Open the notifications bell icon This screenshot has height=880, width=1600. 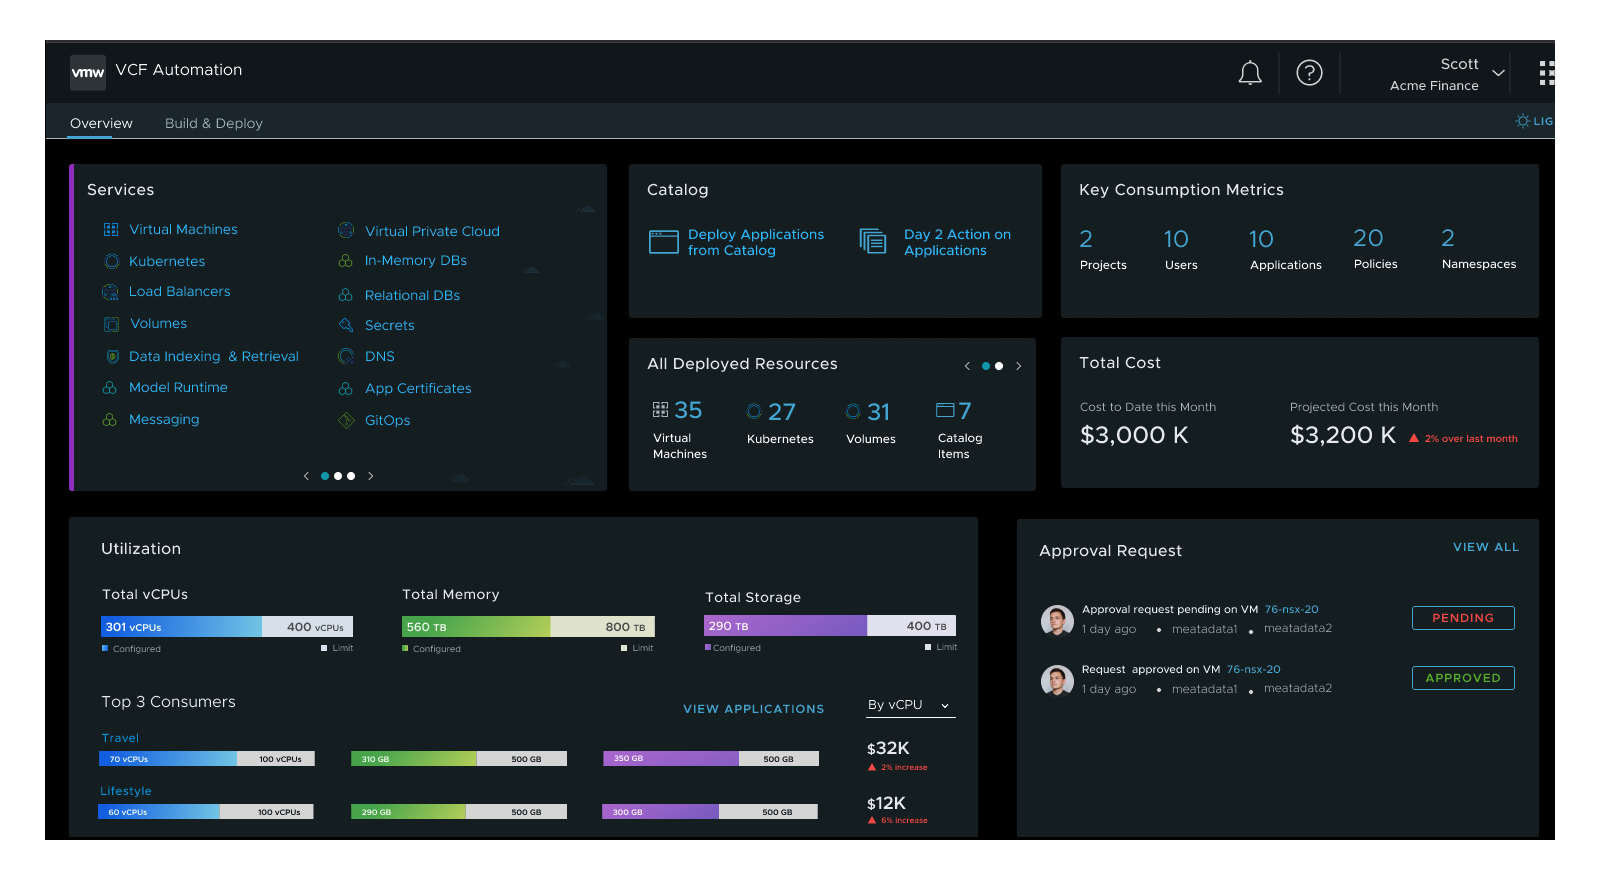click(1250, 73)
